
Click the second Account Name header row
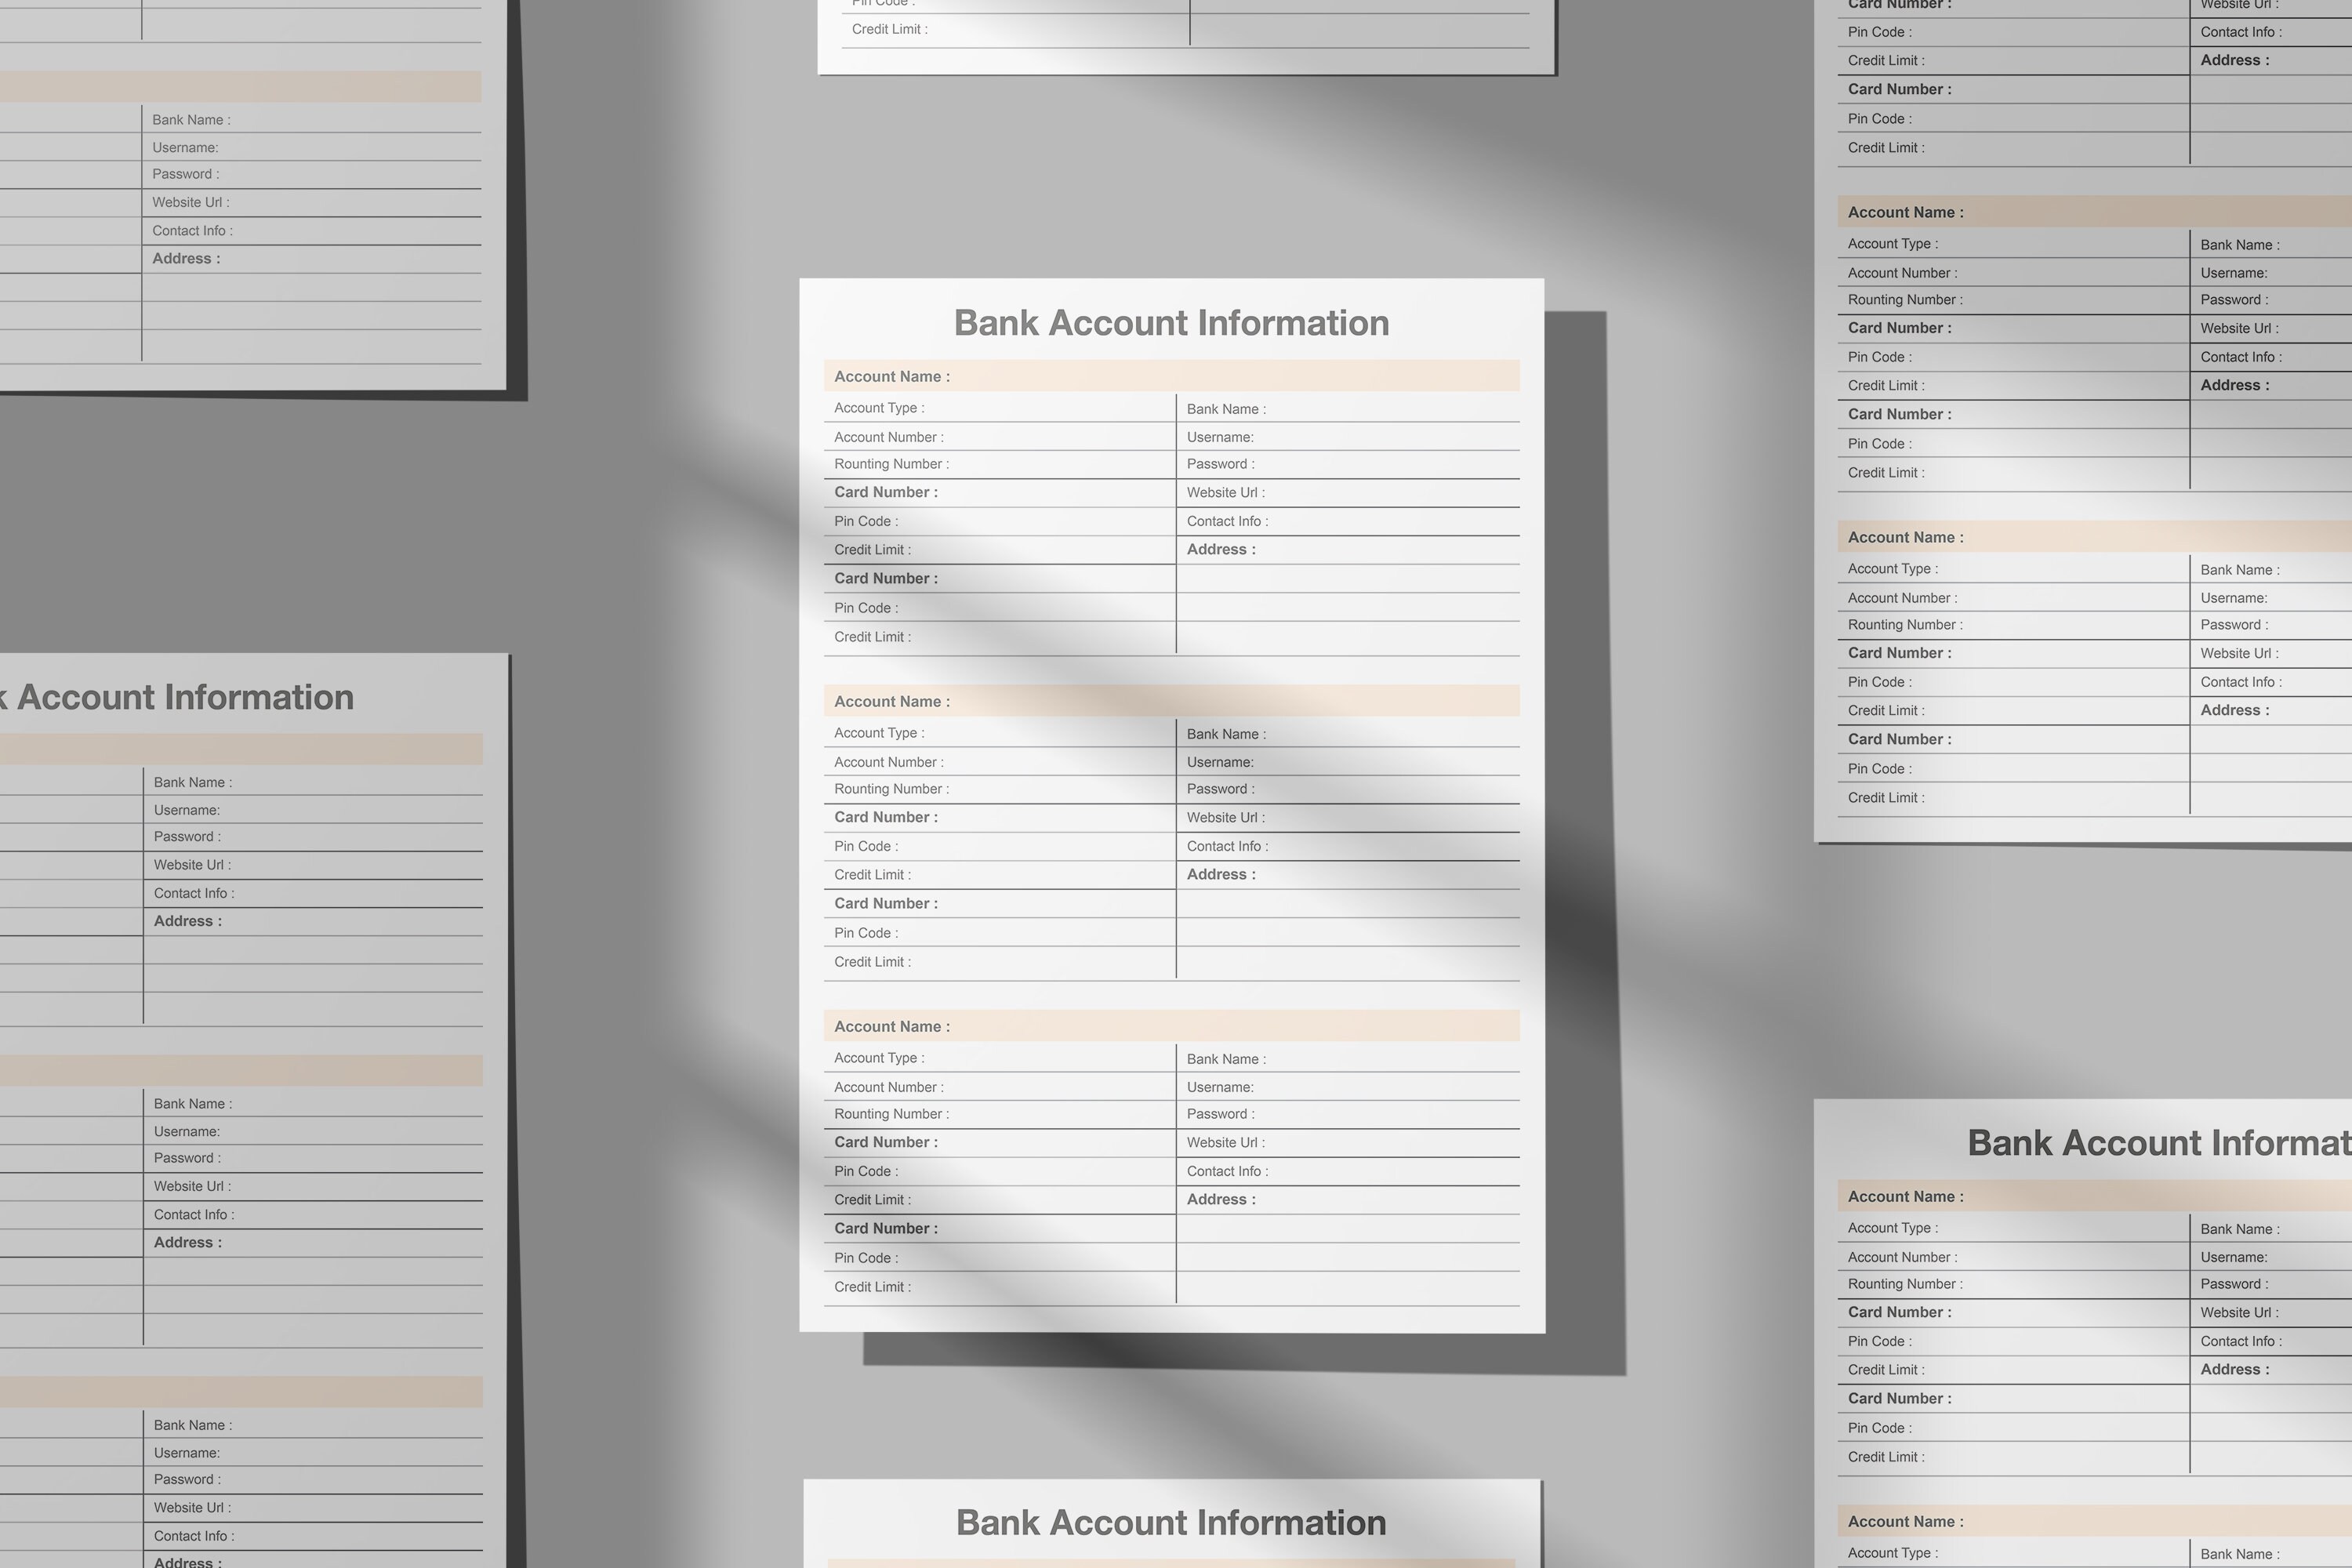click(1170, 700)
